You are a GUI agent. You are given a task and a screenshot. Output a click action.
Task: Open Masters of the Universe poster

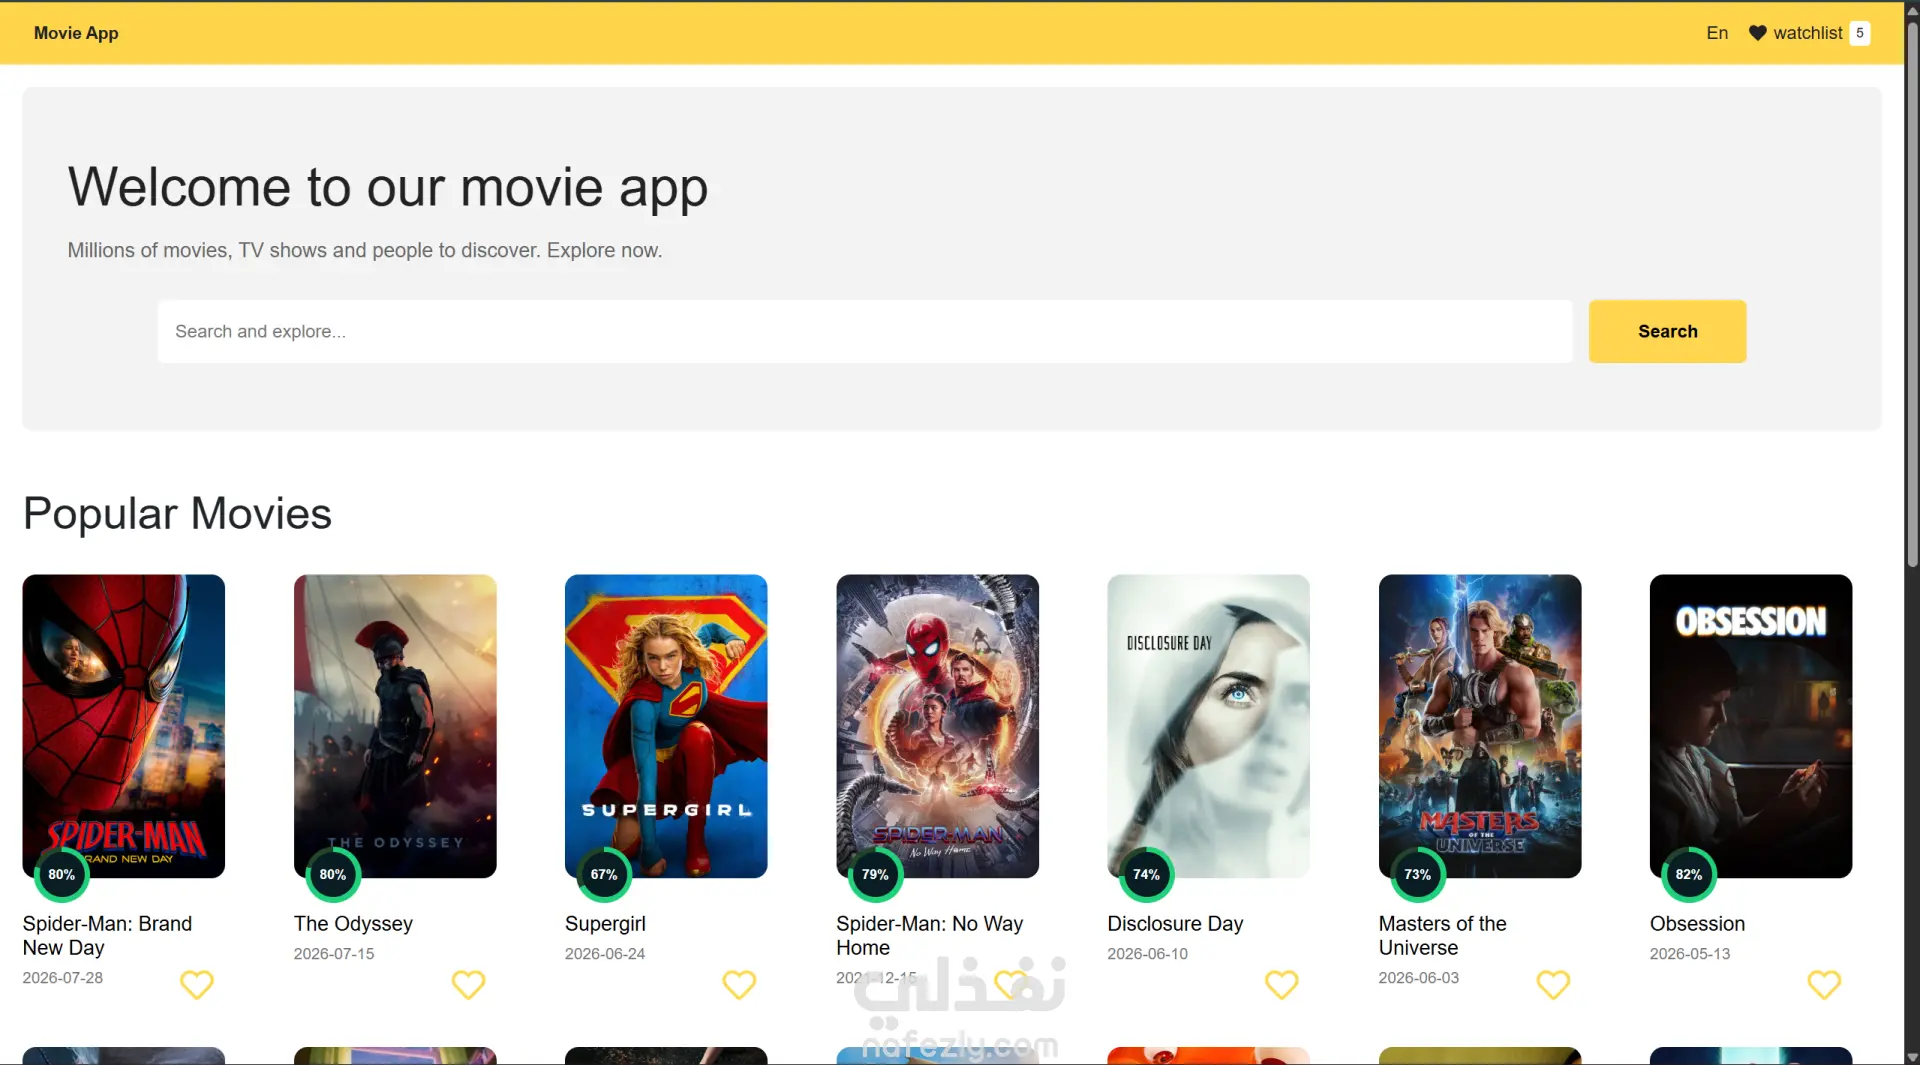pyautogui.click(x=1480, y=726)
